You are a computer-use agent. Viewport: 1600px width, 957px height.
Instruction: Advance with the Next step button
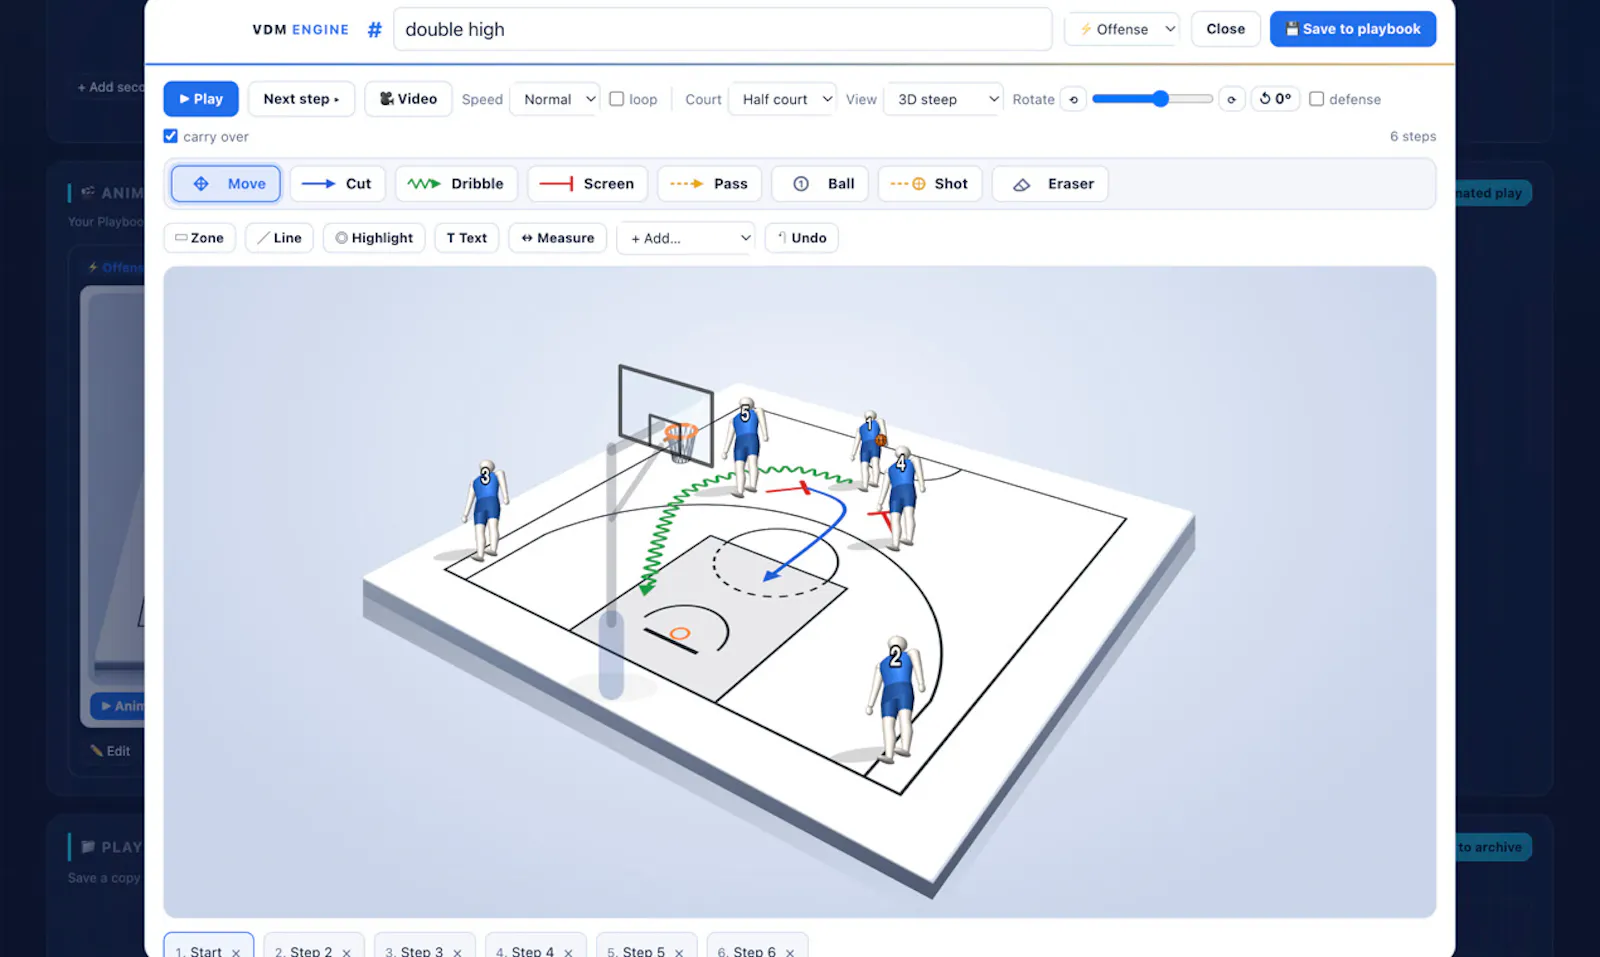pos(301,99)
